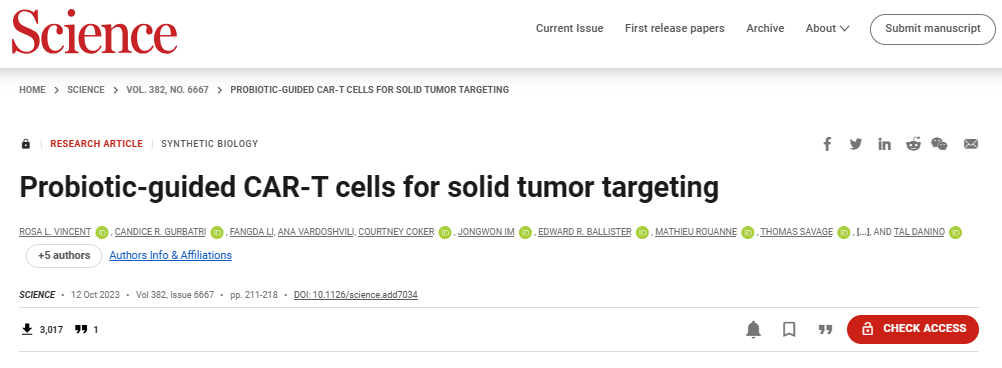This screenshot has height=368, width=1002.
Task: Share article on LinkedIn
Action: click(884, 144)
